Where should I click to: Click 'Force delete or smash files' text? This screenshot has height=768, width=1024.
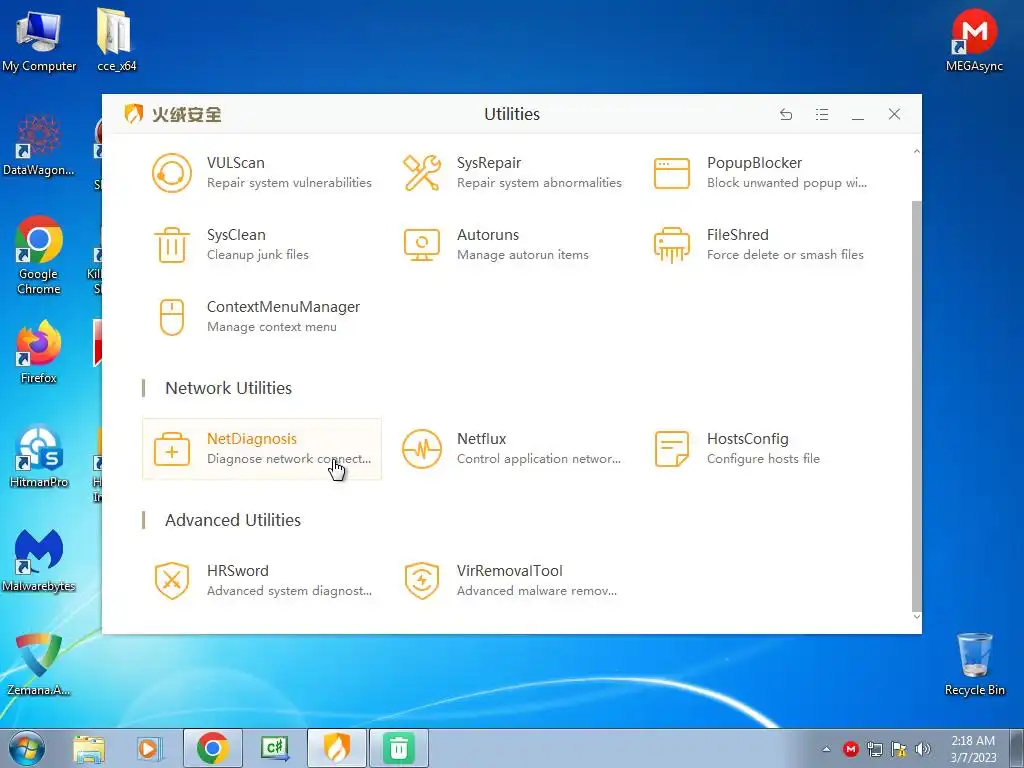point(786,255)
